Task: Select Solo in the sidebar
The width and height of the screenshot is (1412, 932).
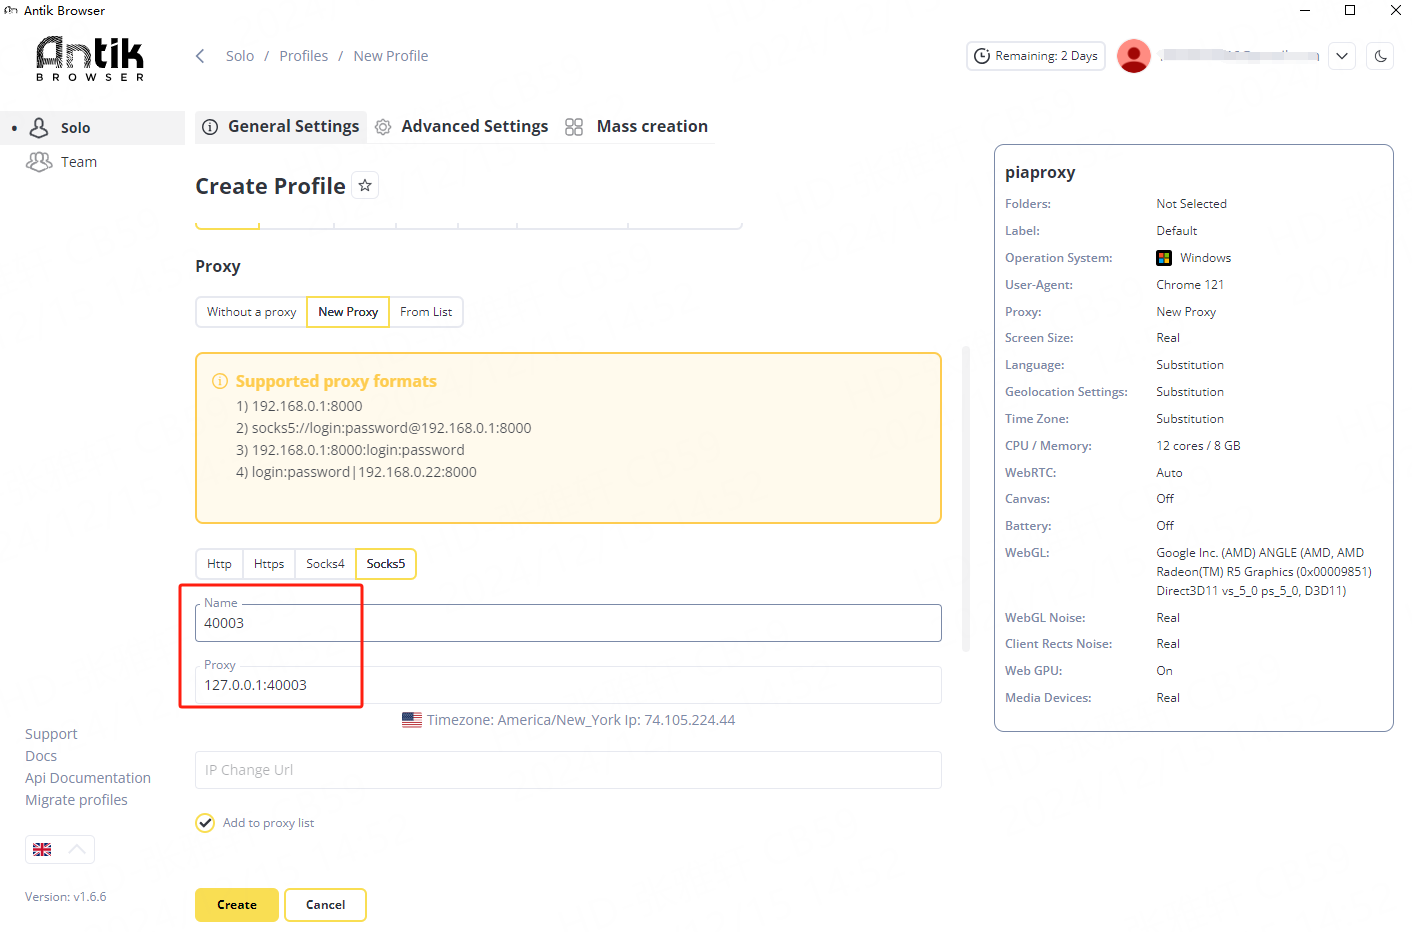Action: [x=75, y=128]
